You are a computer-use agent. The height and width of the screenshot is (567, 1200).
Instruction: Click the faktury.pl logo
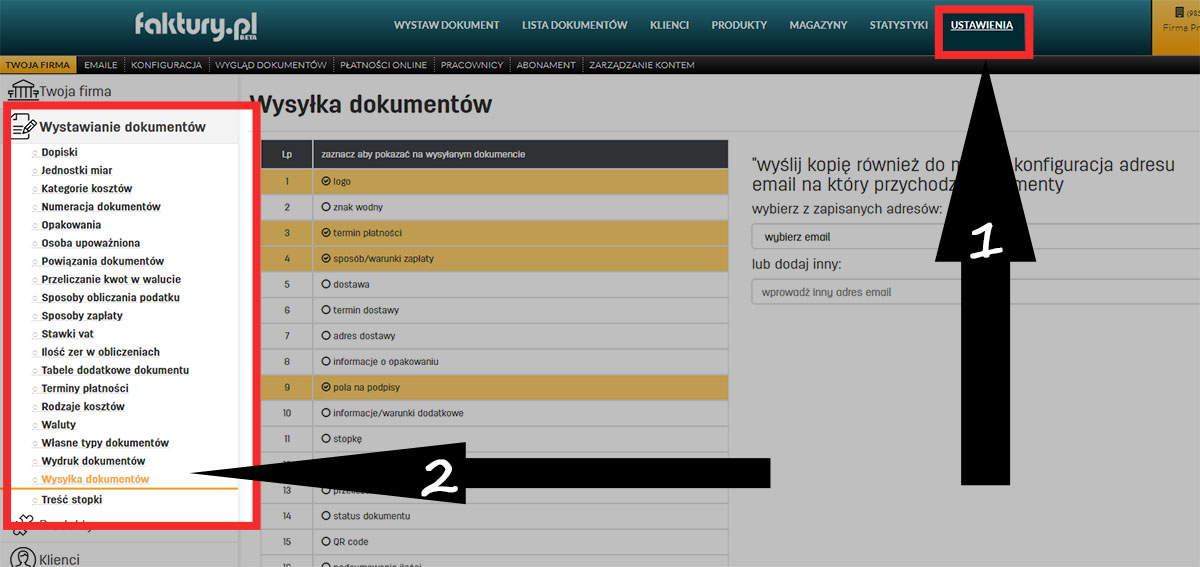pos(195,24)
